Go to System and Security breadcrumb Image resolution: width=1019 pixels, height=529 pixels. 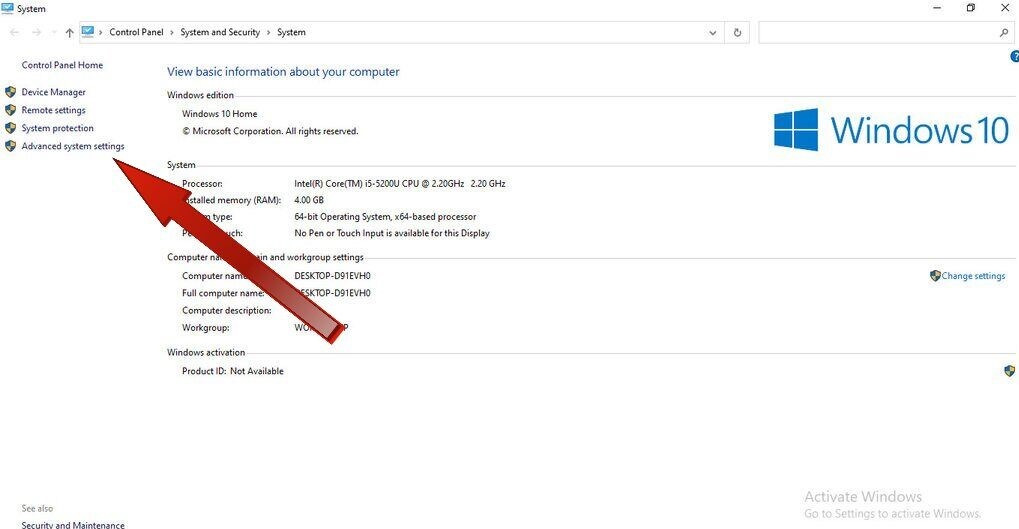pos(220,32)
